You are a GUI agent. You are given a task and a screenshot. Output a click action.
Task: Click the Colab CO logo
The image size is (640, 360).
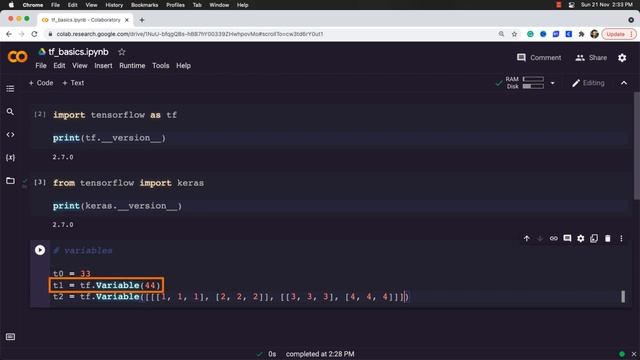click(x=18, y=57)
